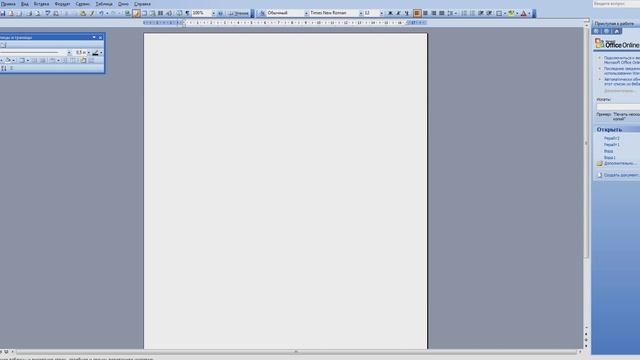Click the task pane Home icon

[x=616, y=31]
